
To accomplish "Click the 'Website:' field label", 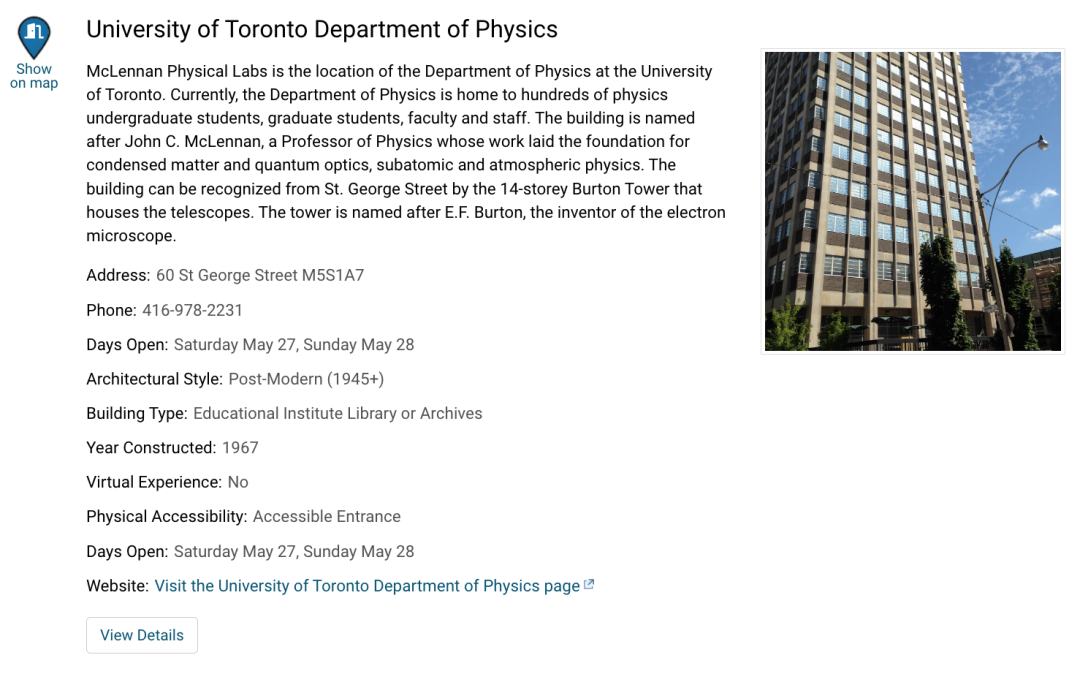I will [x=117, y=586].
